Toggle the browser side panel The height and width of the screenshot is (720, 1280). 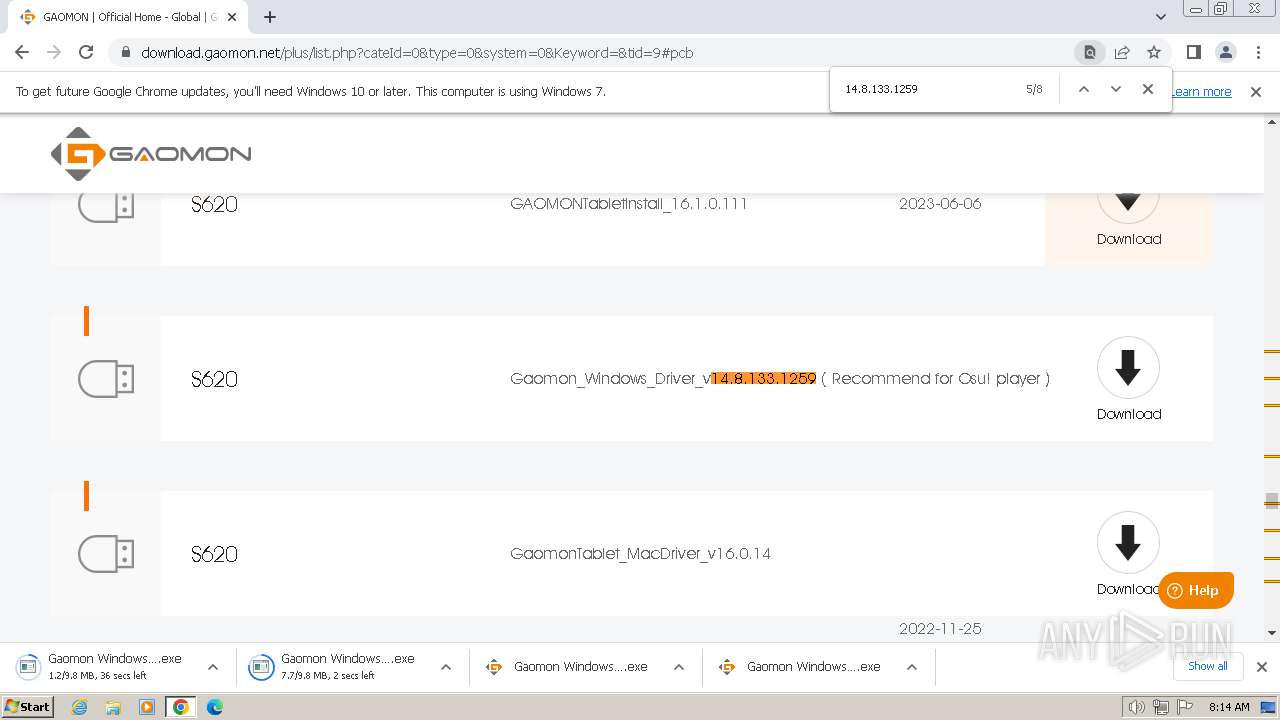point(1193,52)
